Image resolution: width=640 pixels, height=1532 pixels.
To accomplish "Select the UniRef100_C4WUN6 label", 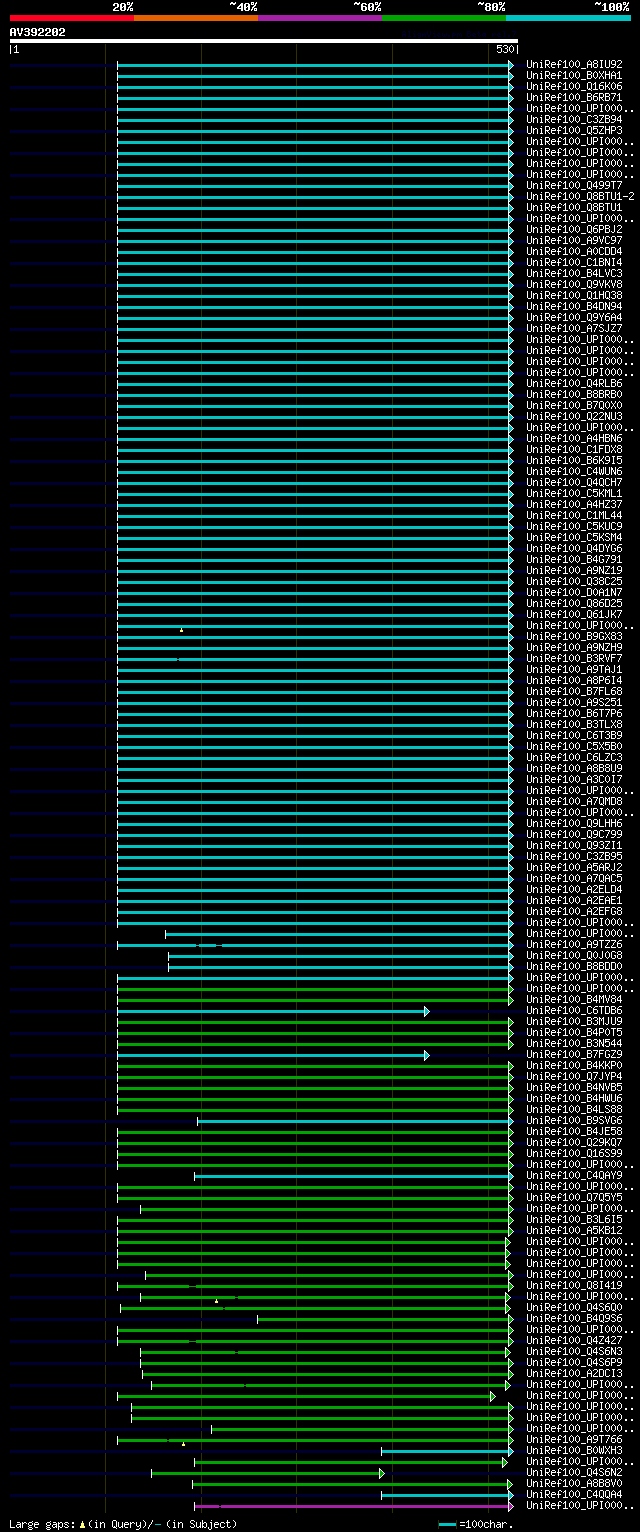I will coord(574,471).
